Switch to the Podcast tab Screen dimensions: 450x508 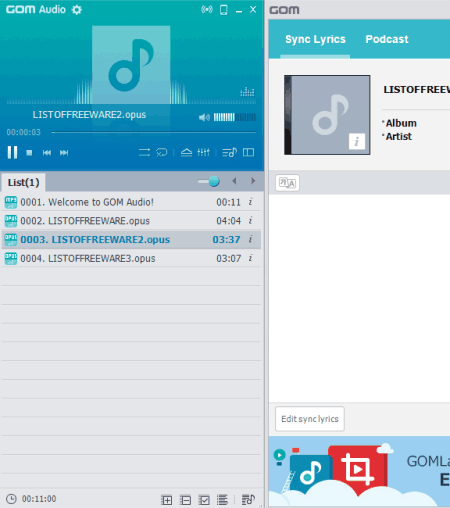point(387,39)
